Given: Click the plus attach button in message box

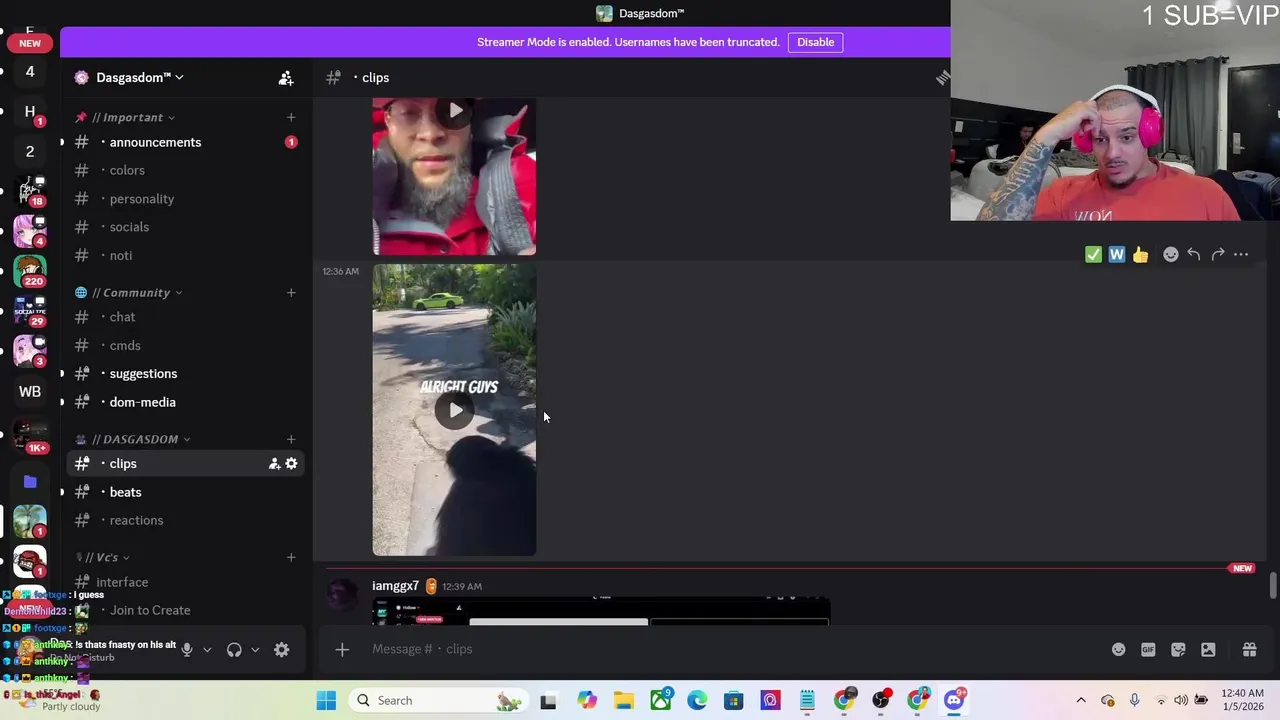Looking at the screenshot, I should [x=342, y=649].
